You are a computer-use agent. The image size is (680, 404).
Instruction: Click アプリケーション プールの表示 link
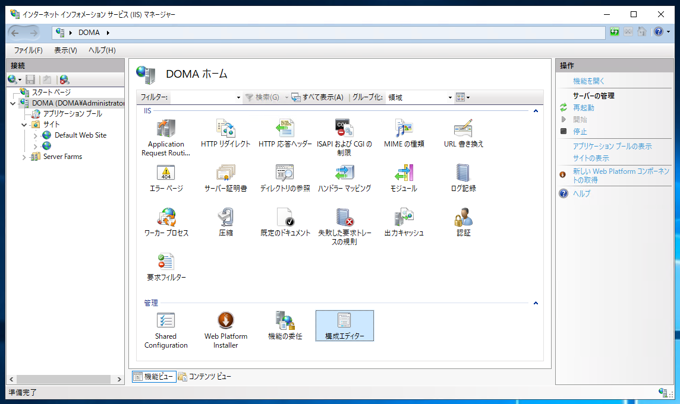(x=612, y=146)
